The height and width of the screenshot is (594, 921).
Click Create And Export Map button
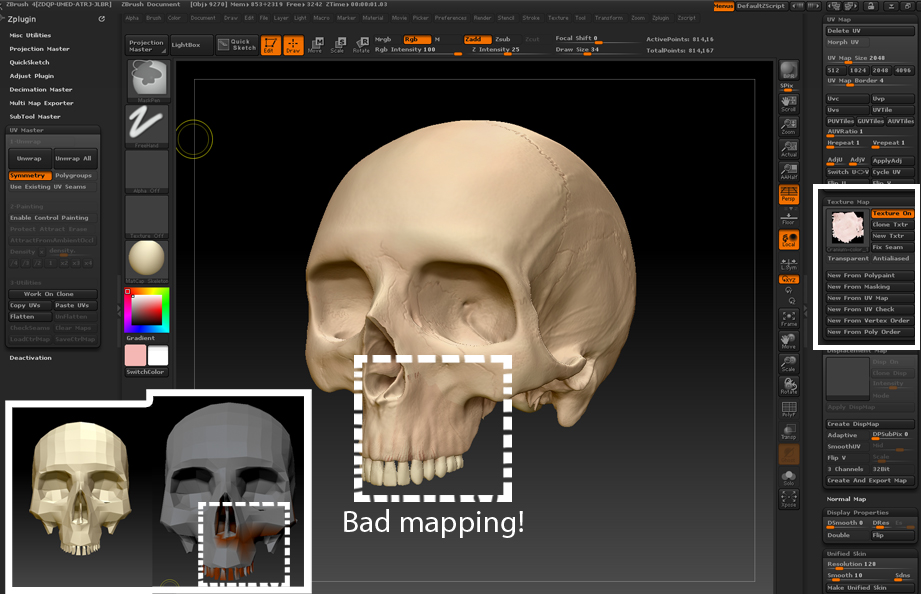click(x=867, y=480)
